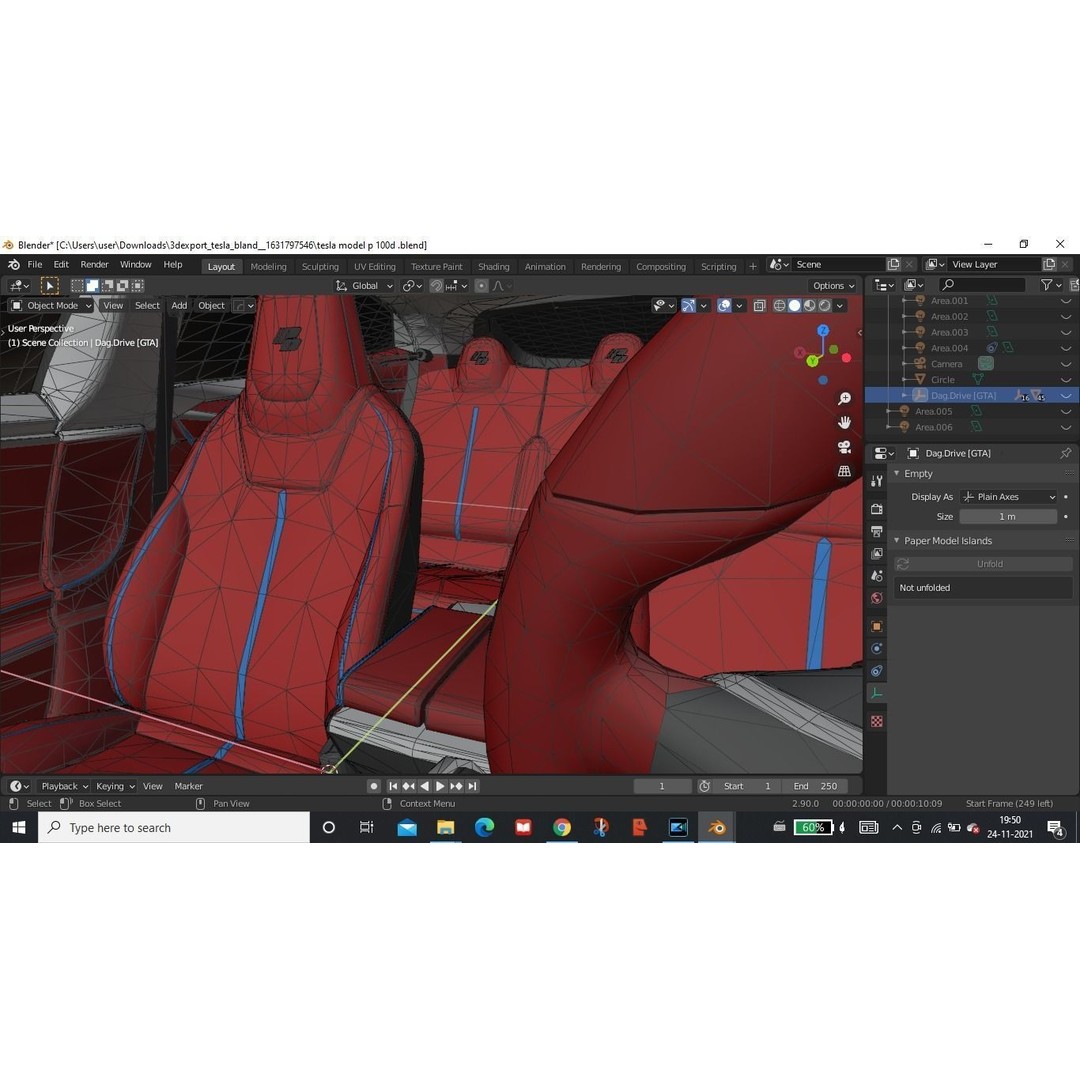Click the add workspace plus icon
This screenshot has height=1080, width=1080.
pyautogui.click(x=753, y=267)
